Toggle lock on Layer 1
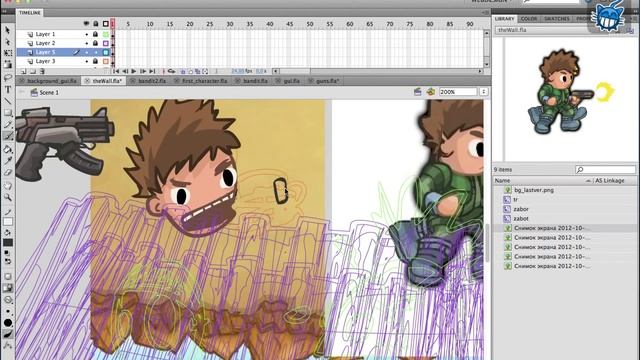This screenshot has width=640, height=360. coord(96,34)
